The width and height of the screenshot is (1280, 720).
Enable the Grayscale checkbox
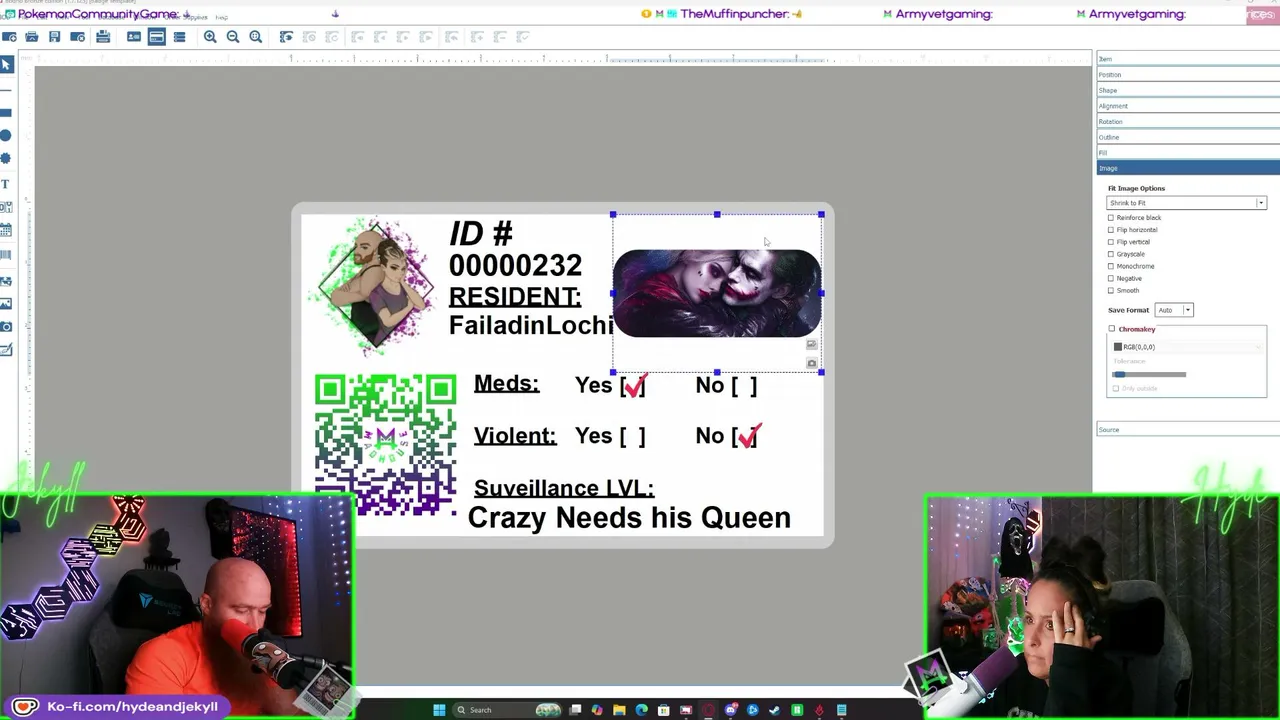tap(1111, 254)
